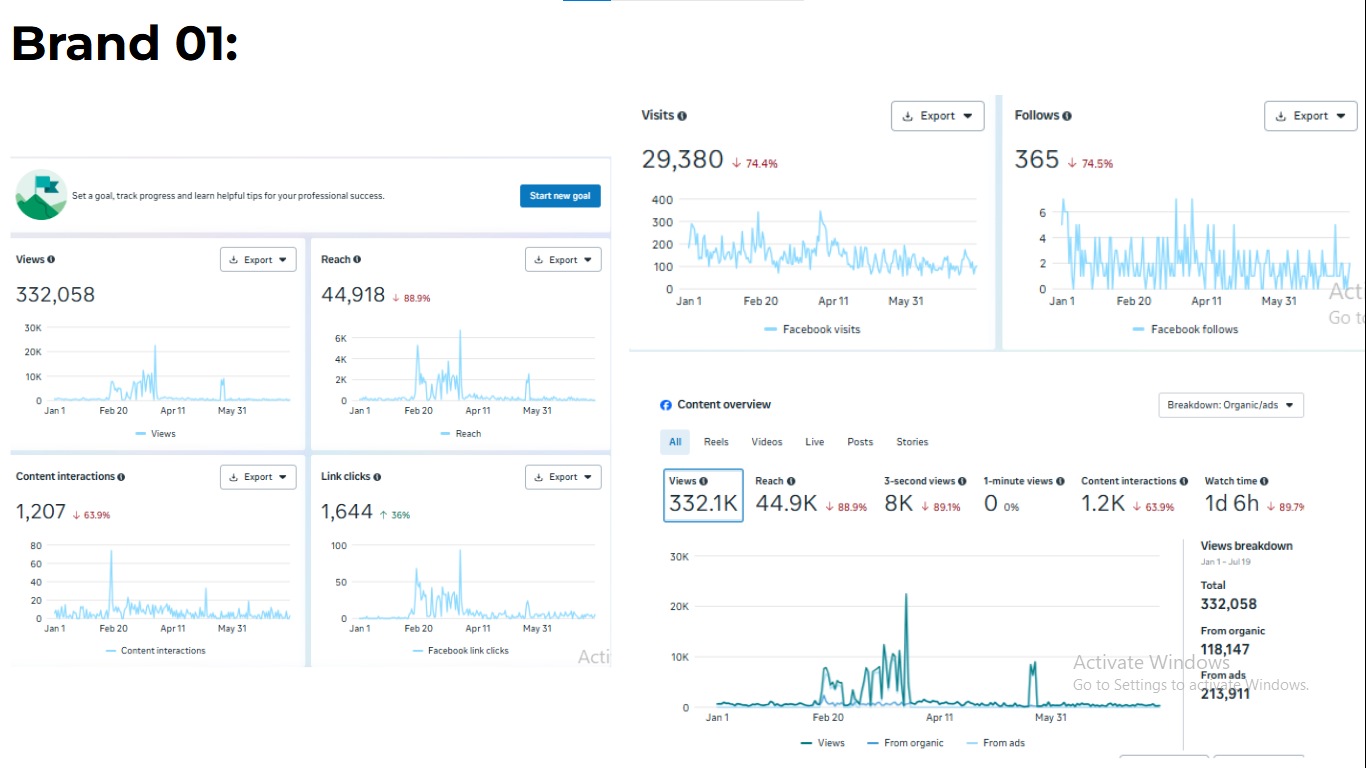Click the info icon next to Follows
Image resolution: width=1366 pixels, height=768 pixels.
click(1067, 116)
